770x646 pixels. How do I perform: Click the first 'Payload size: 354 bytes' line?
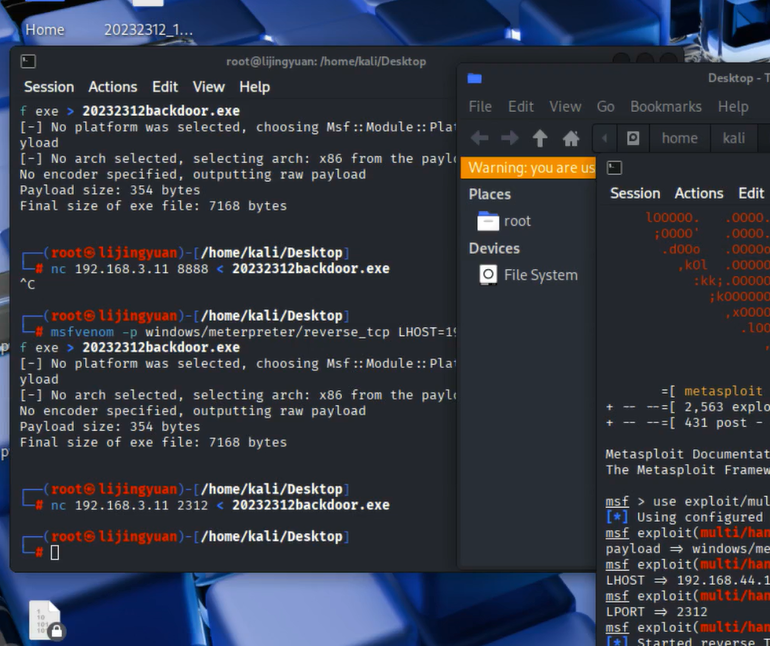[110, 190]
